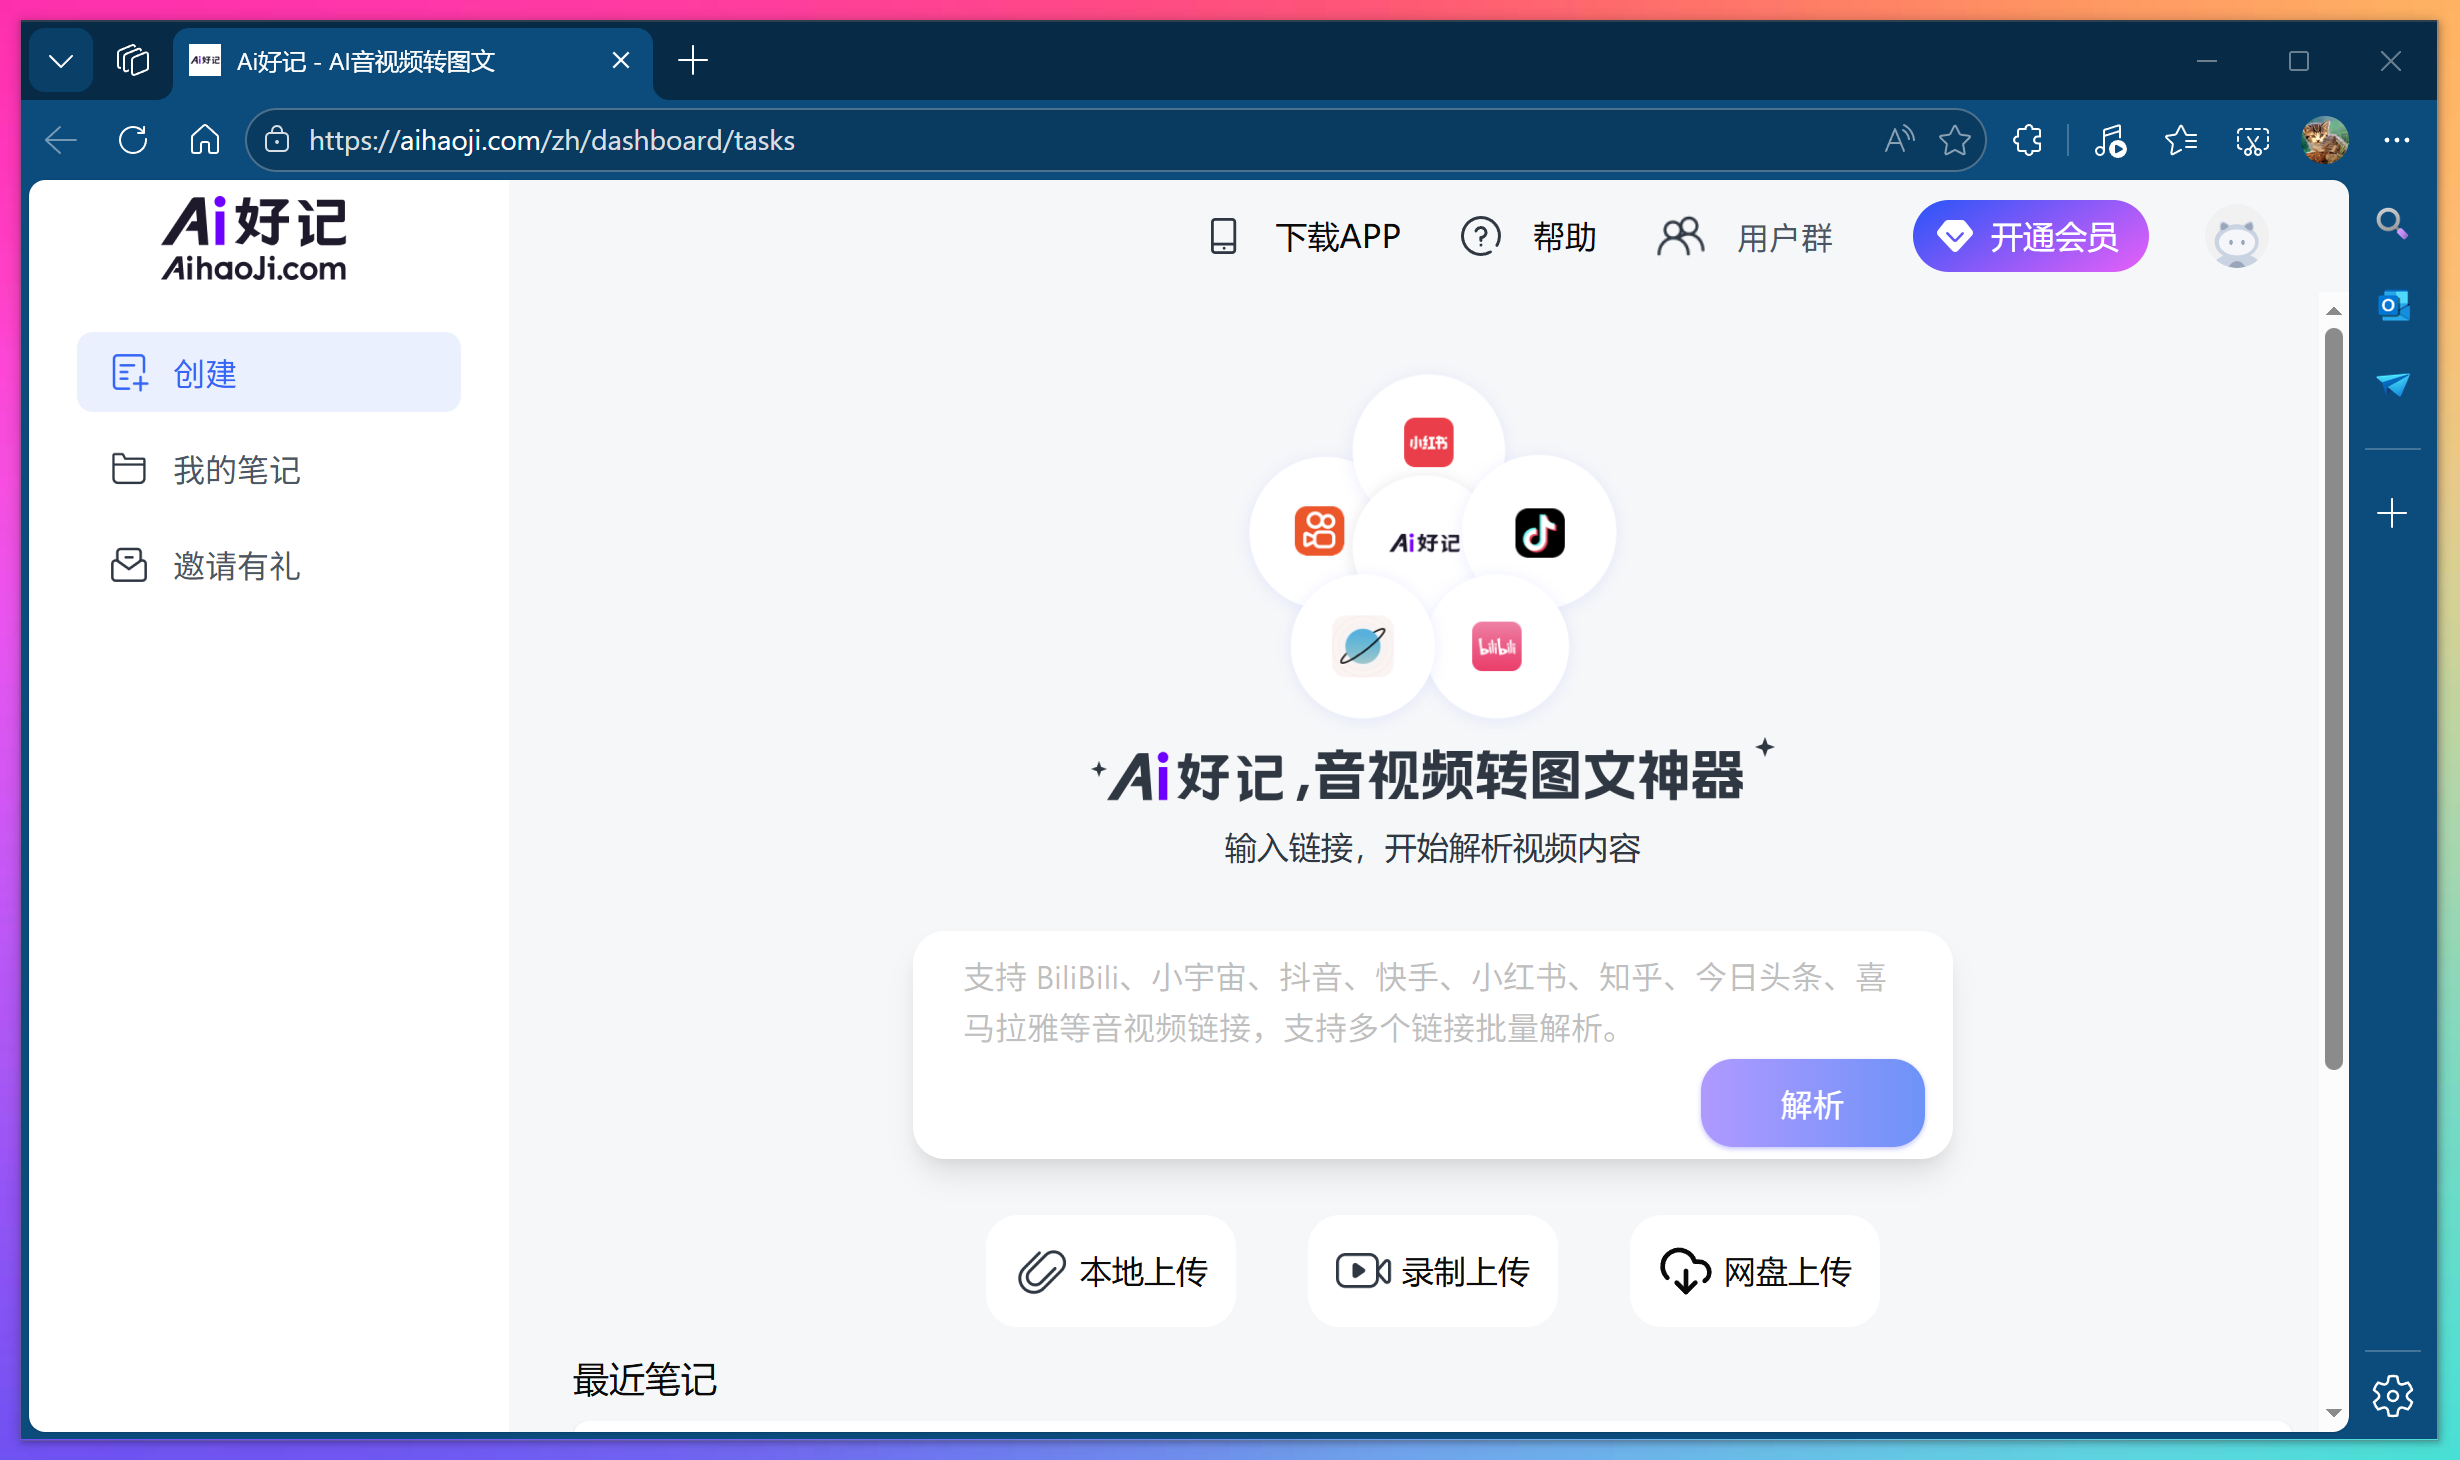The width and height of the screenshot is (2460, 1460).
Task: Go to browser home page
Action: coord(205,140)
